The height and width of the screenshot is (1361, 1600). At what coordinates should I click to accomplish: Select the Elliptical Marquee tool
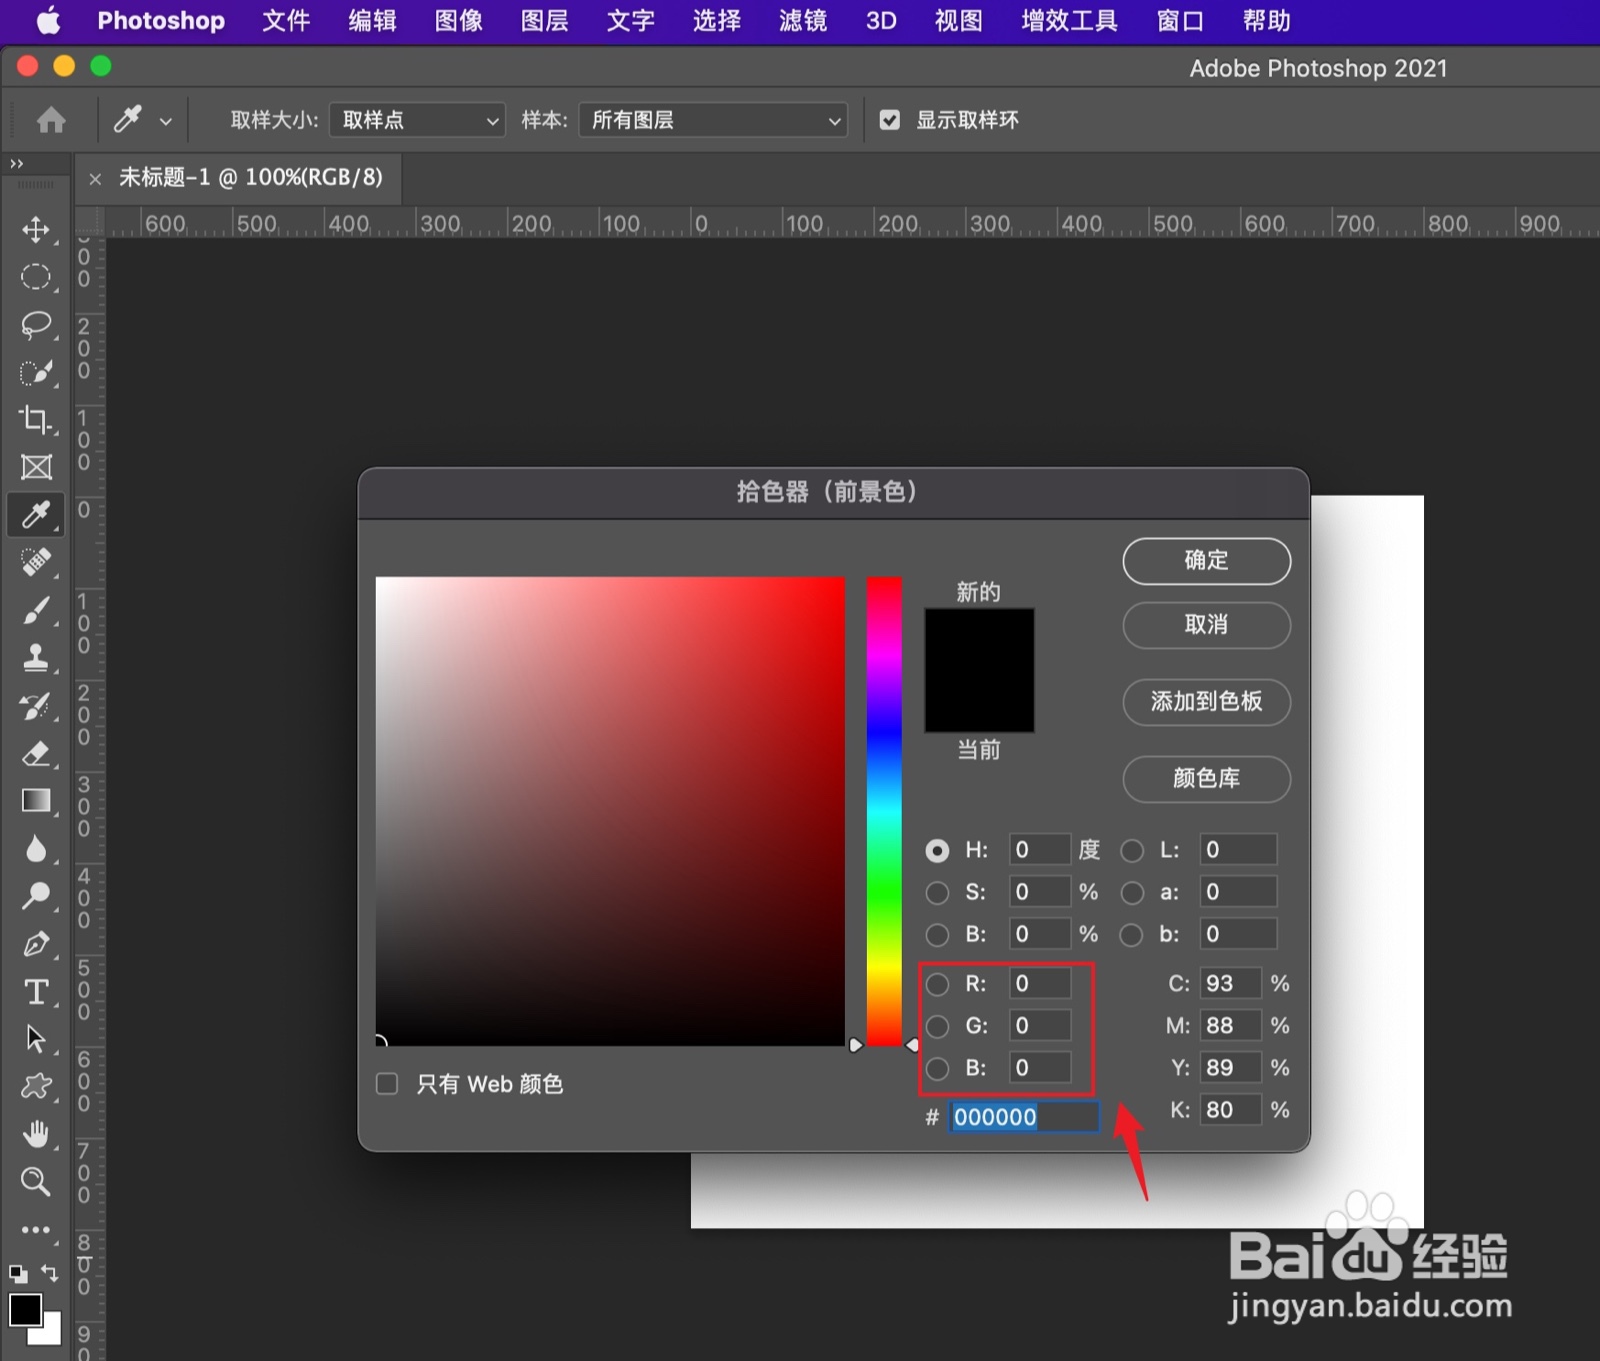36,277
